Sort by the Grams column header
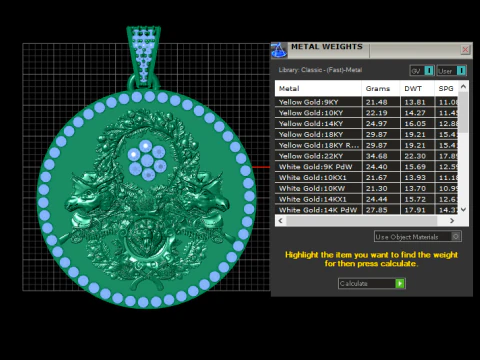Screen dimensions: 480x360 pyautogui.click(x=381, y=88)
